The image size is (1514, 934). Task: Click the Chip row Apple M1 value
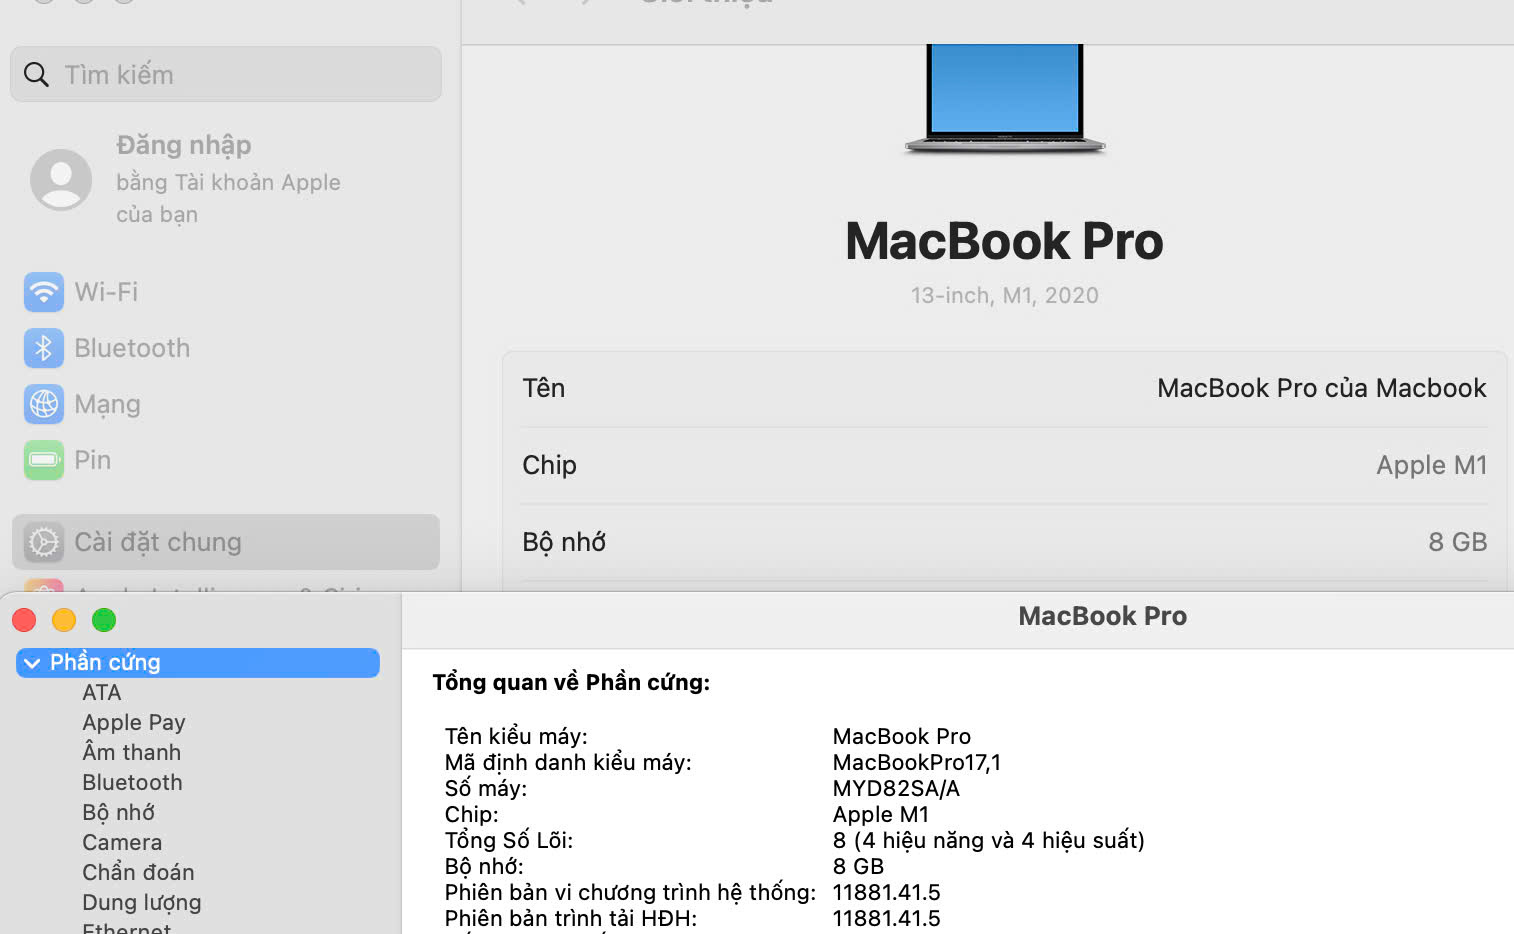(1431, 465)
